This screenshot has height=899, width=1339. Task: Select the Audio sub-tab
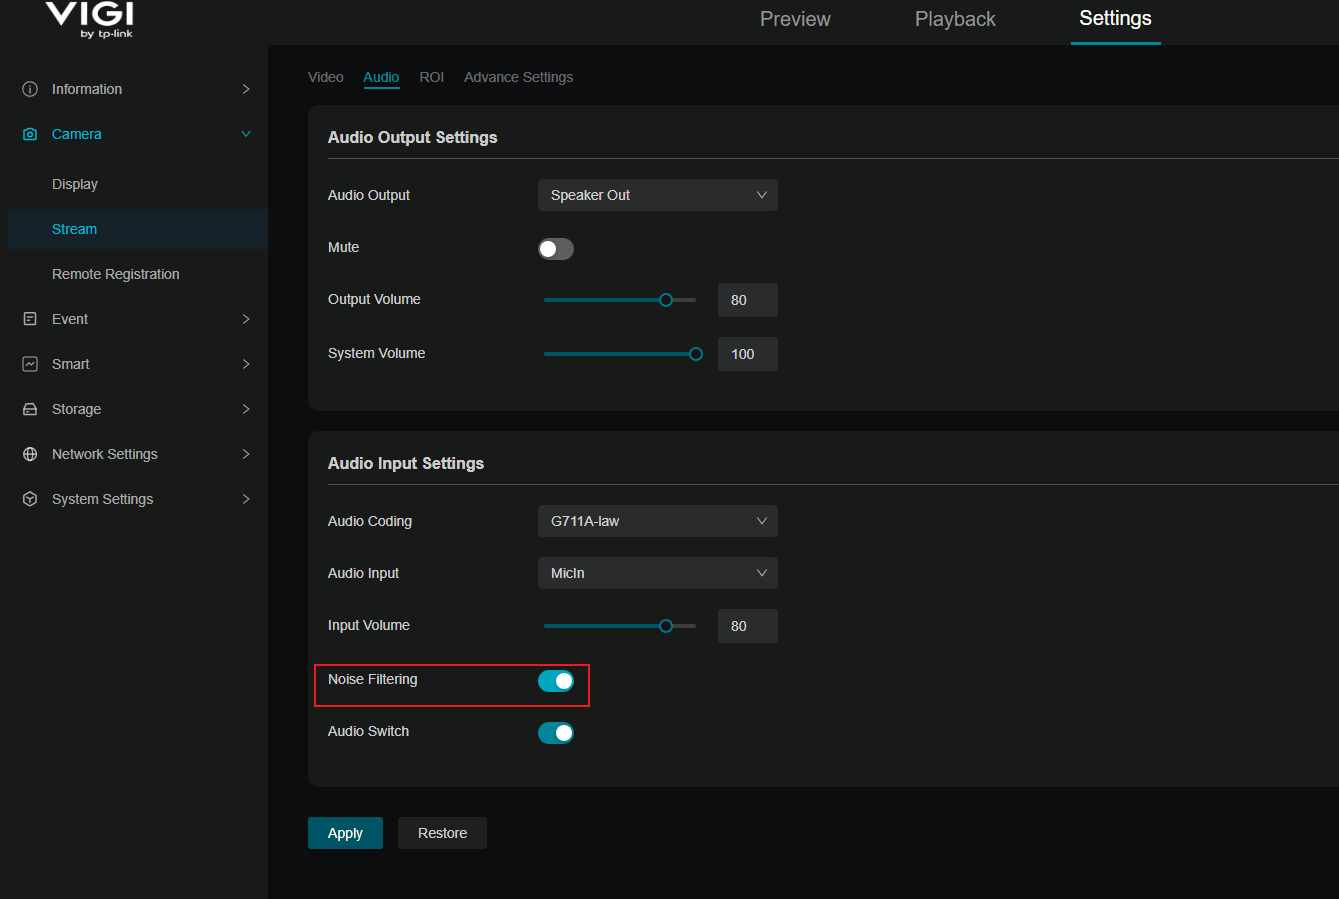pyautogui.click(x=381, y=77)
